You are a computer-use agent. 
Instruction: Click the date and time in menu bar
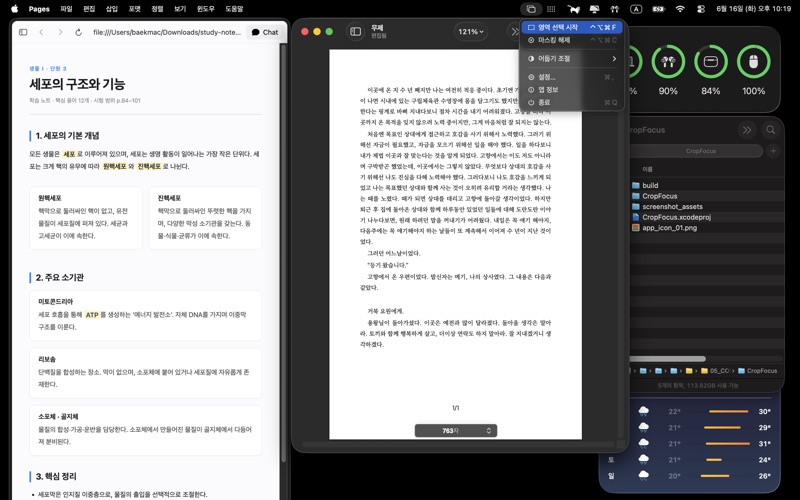[x=754, y=9]
